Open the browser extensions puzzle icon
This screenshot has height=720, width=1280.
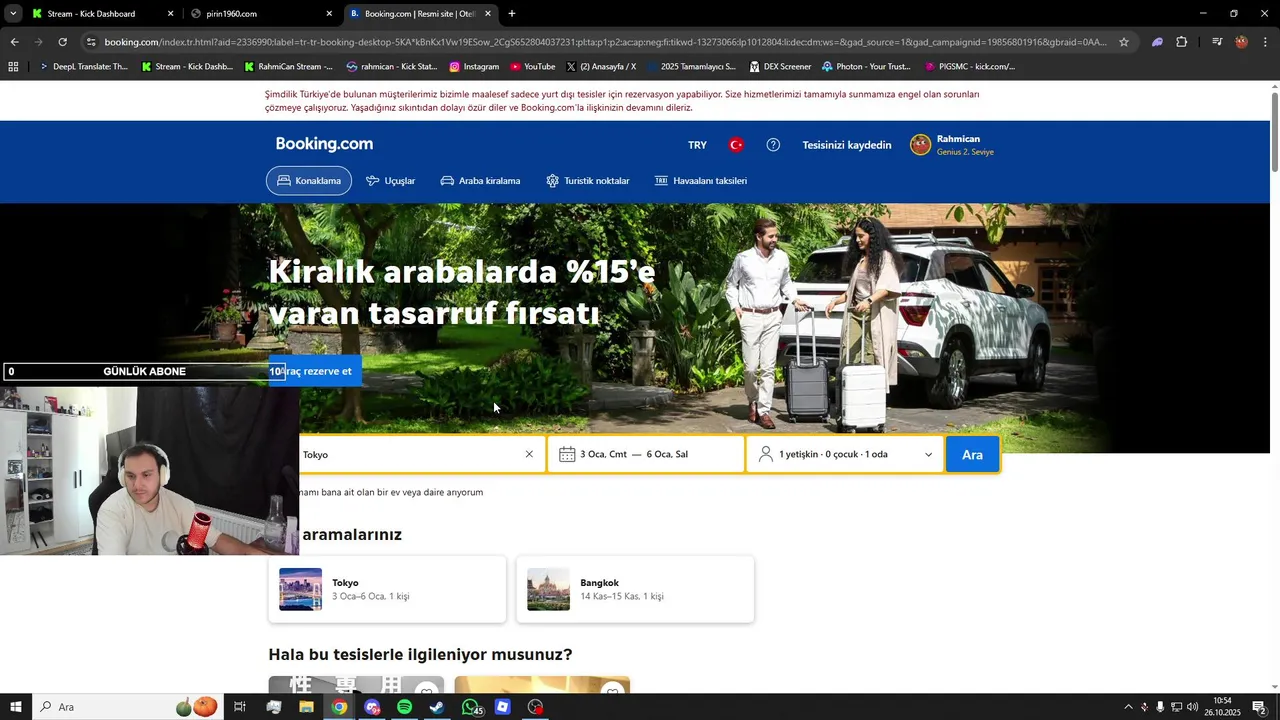[1182, 42]
